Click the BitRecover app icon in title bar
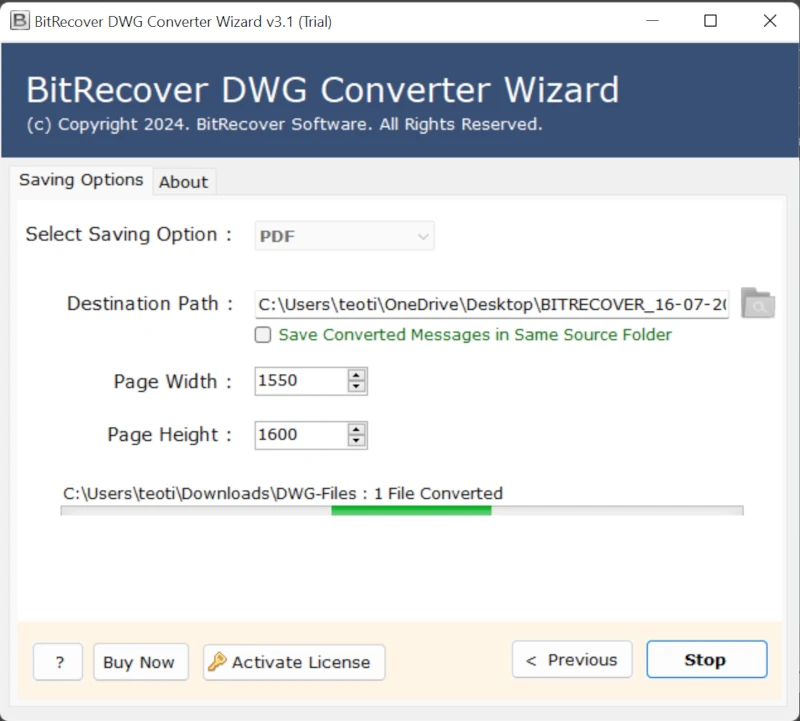This screenshot has height=721, width=800. click(20, 21)
